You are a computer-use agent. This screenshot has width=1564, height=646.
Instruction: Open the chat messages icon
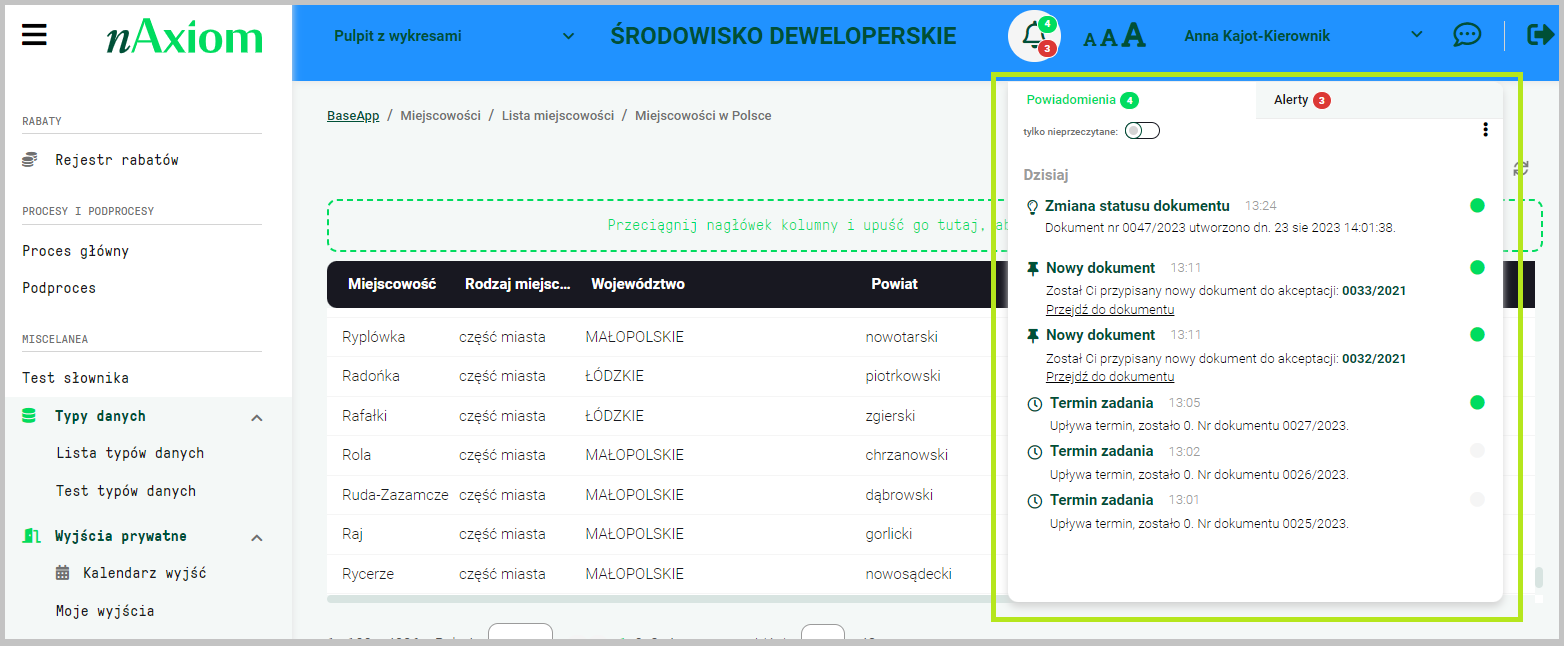tap(1466, 35)
